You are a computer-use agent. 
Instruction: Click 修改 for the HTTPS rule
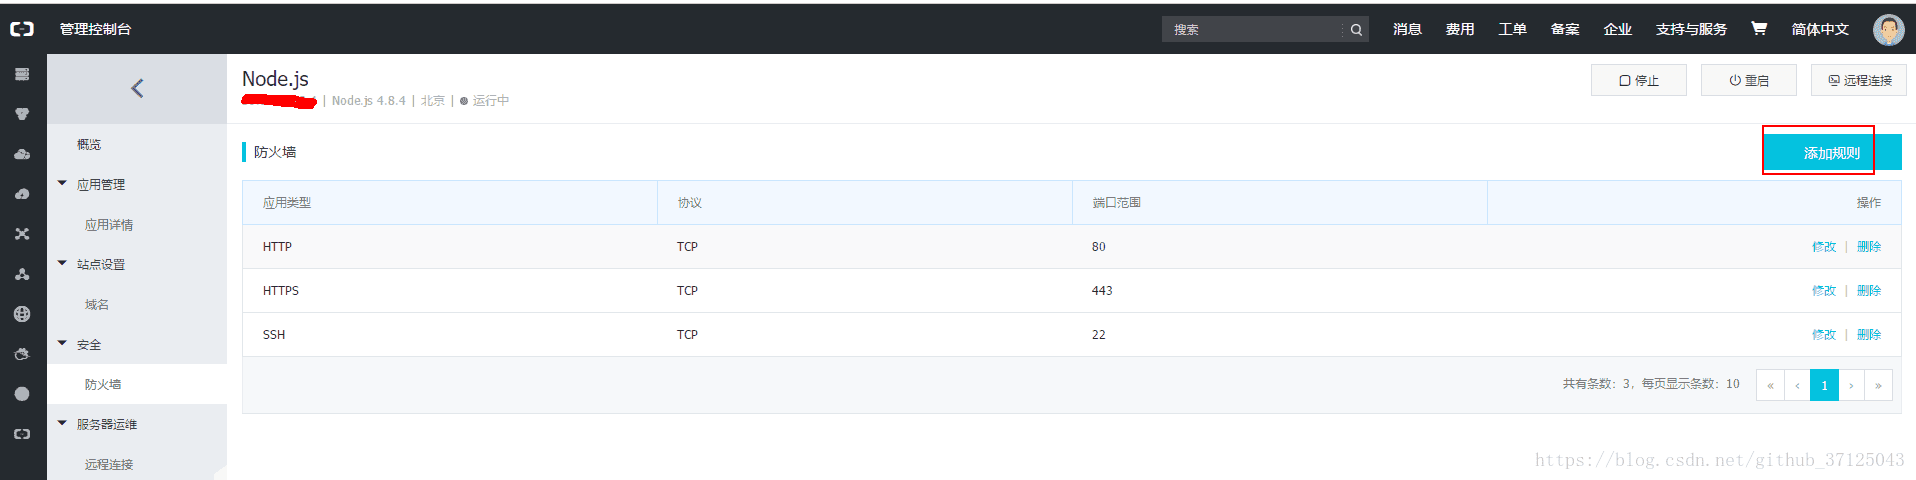(x=1824, y=291)
